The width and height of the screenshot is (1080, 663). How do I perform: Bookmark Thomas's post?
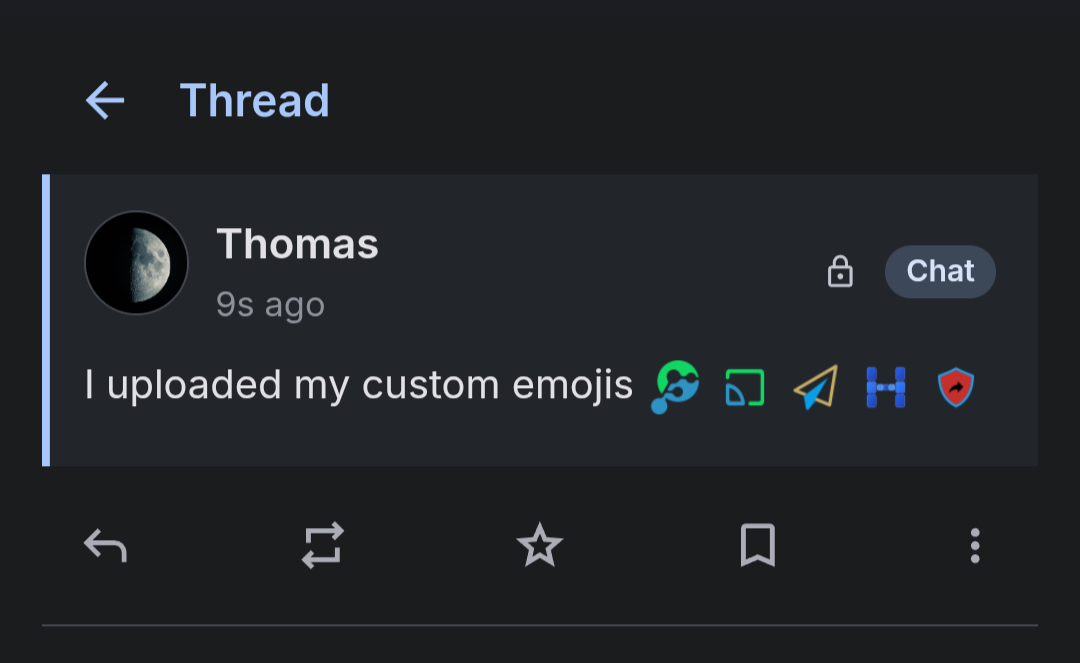point(758,546)
